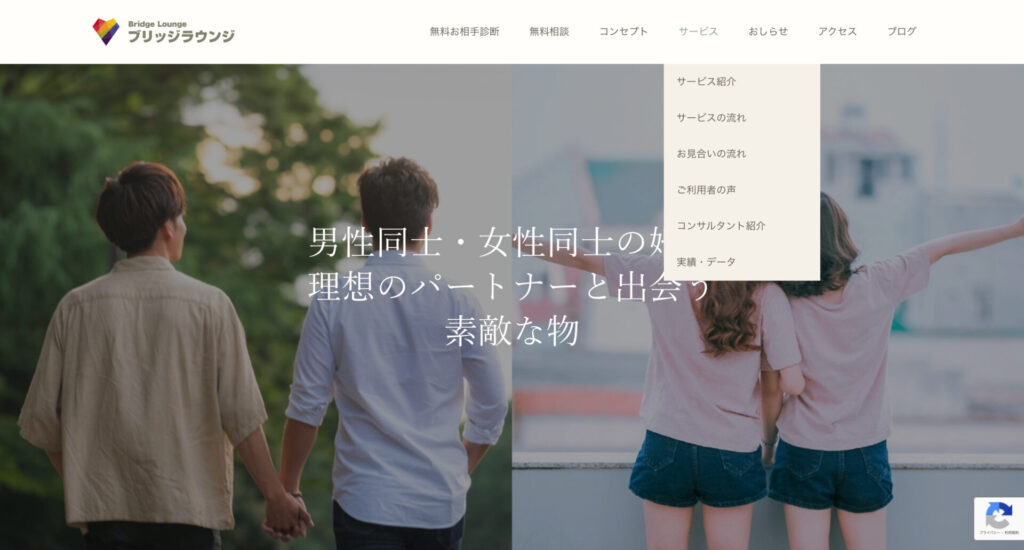Click the ブリッジラウンジ logo text
The width and height of the screenshot is (1024, 550).
(181, 36)
